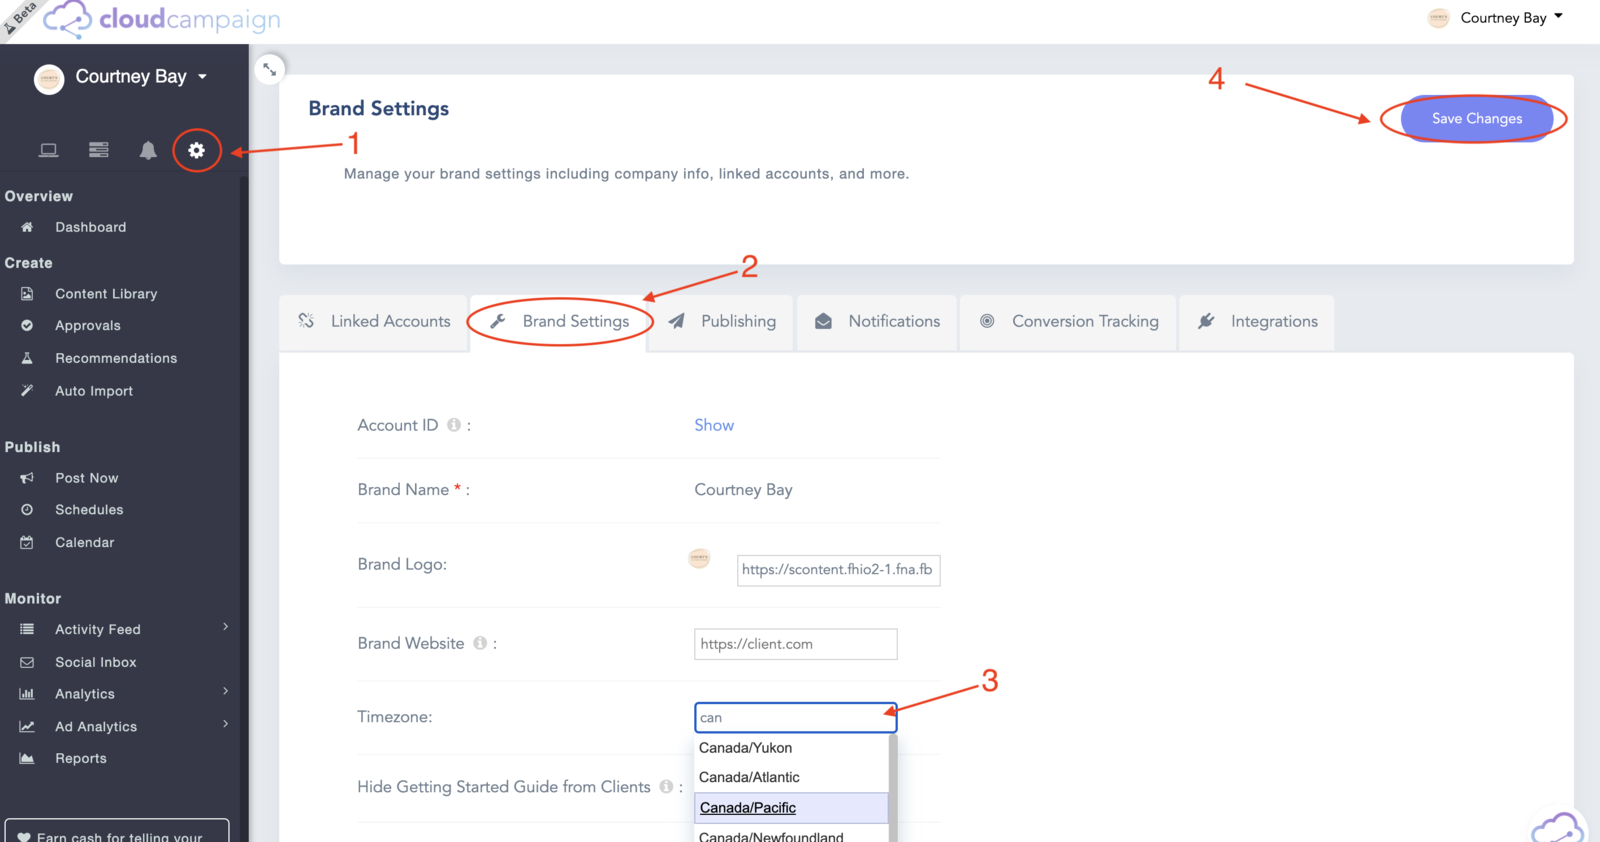Viewport: 1600px width, 842px height.
Task: Click the Brand Logo URL input field
Action: tap(838, 570)
